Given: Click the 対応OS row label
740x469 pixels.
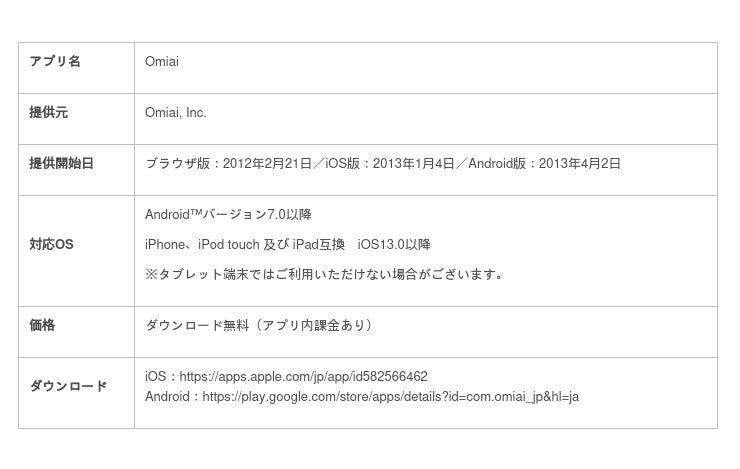Looking at the screenshot, I should (51, 245).
